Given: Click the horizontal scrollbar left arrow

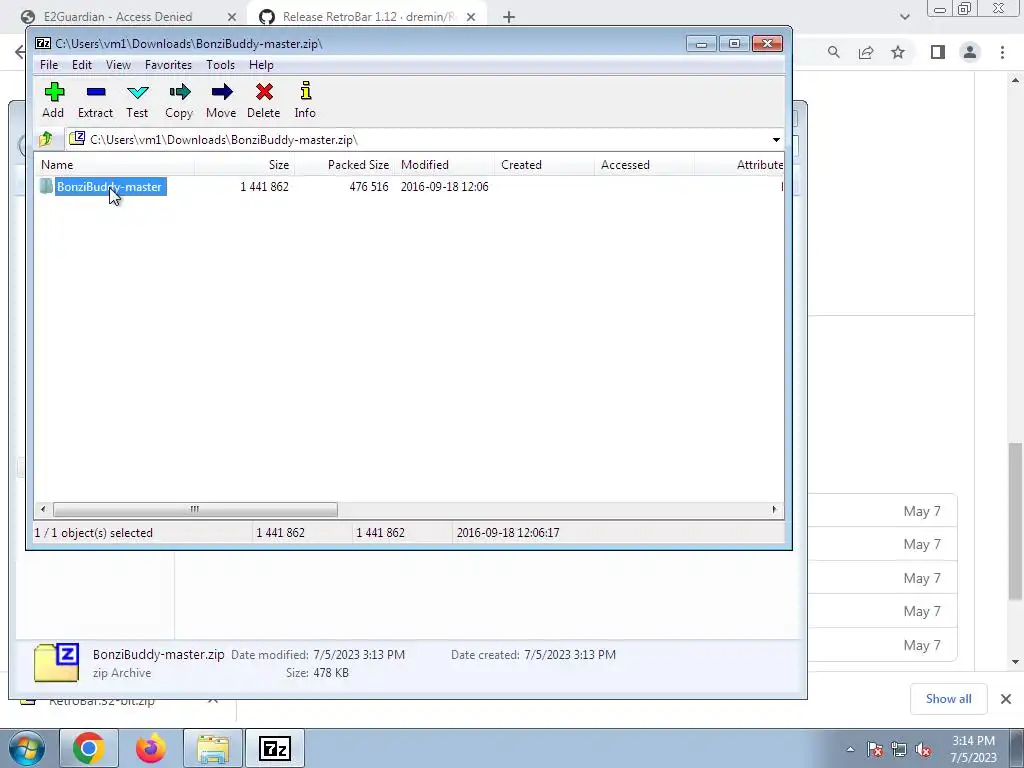Looking at the screenshot, I should 43,509.
